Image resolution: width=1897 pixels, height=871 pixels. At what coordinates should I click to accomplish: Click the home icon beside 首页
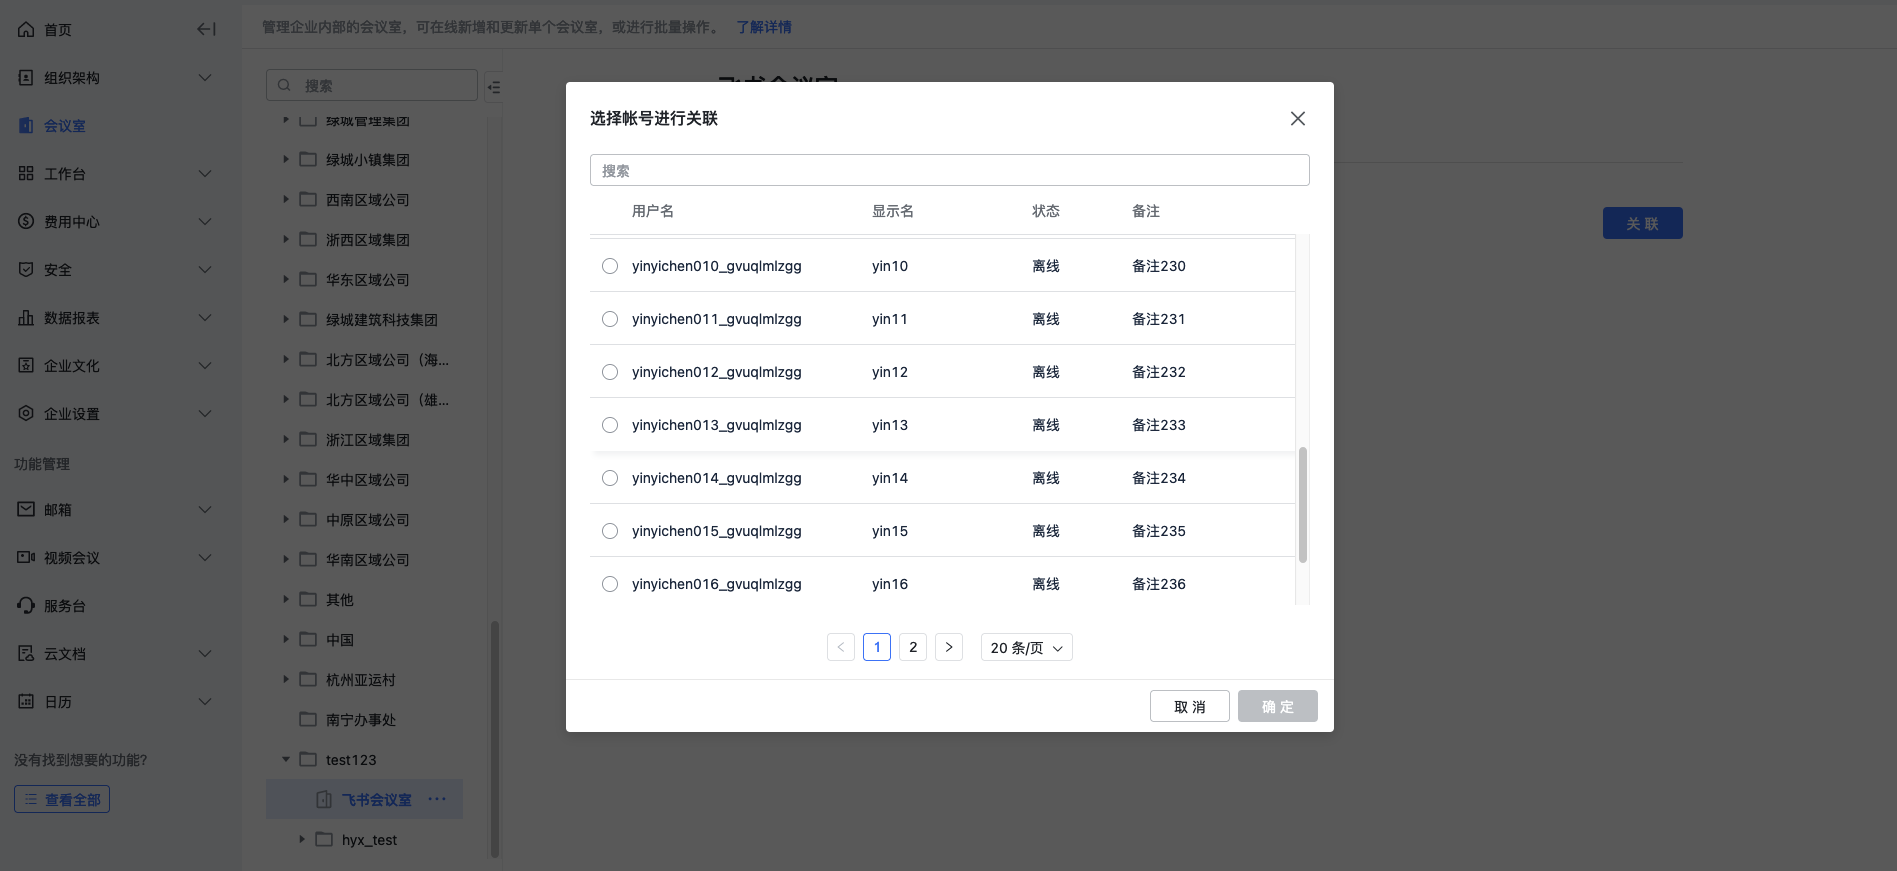pos(26,30)
